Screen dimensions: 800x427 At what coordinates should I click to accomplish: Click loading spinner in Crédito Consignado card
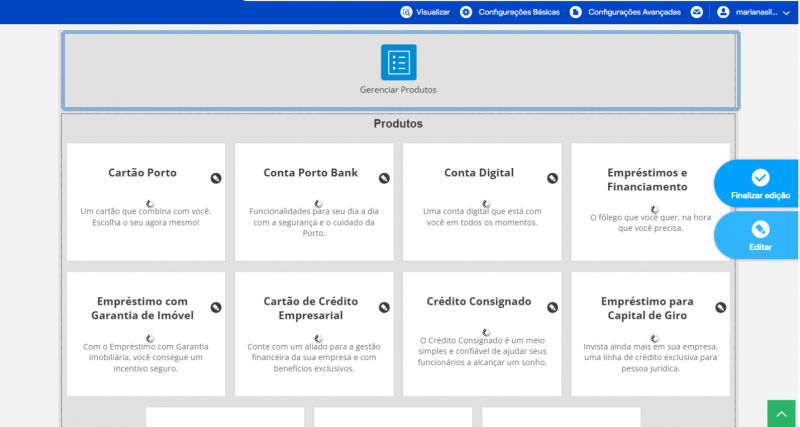[x=487, y=333]
